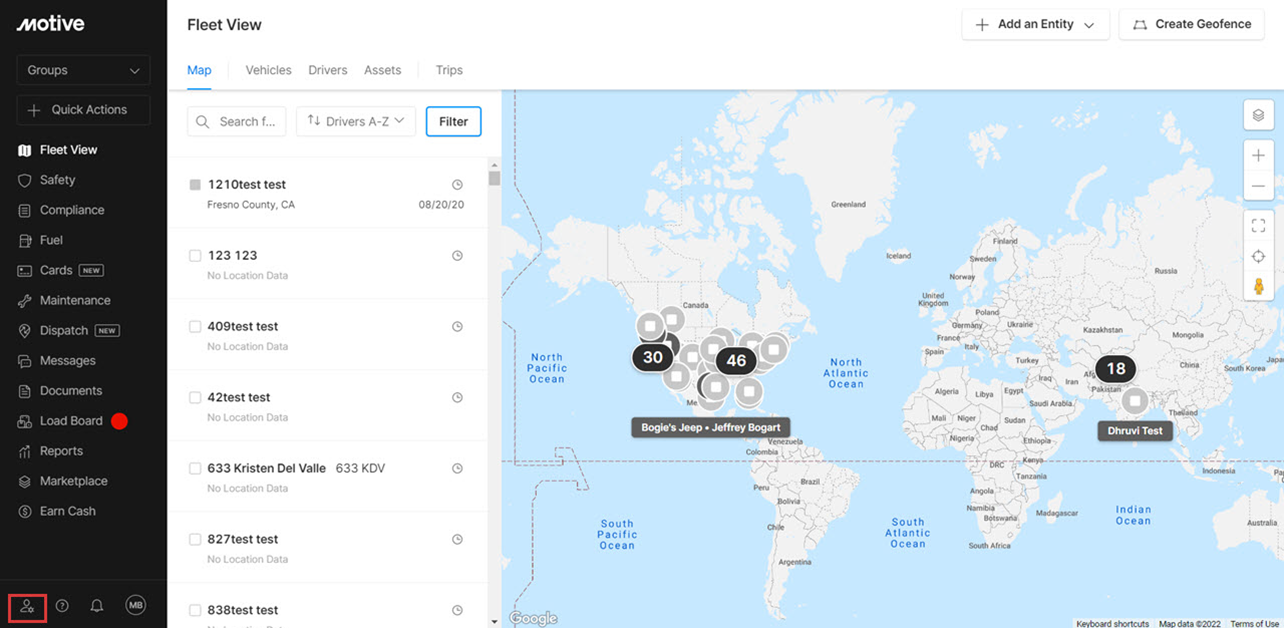The image size is (1284, 628).
Task: Open Messages in the sidebar
Action: point(68,360)
